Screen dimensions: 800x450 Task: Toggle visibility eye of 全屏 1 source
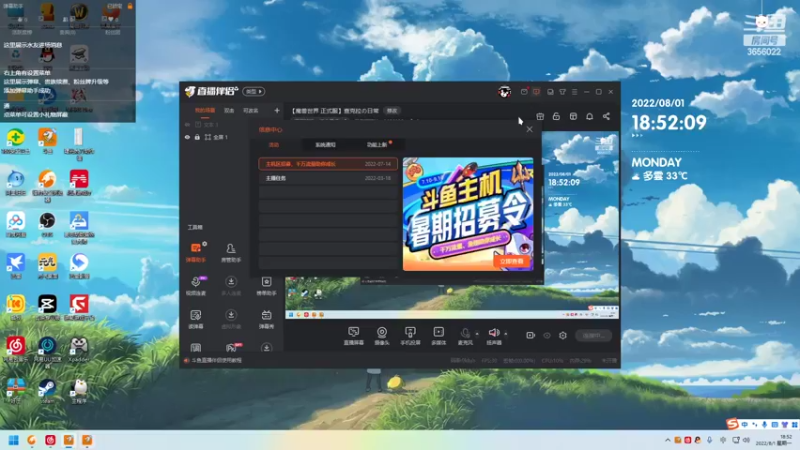tap(187, 137)
